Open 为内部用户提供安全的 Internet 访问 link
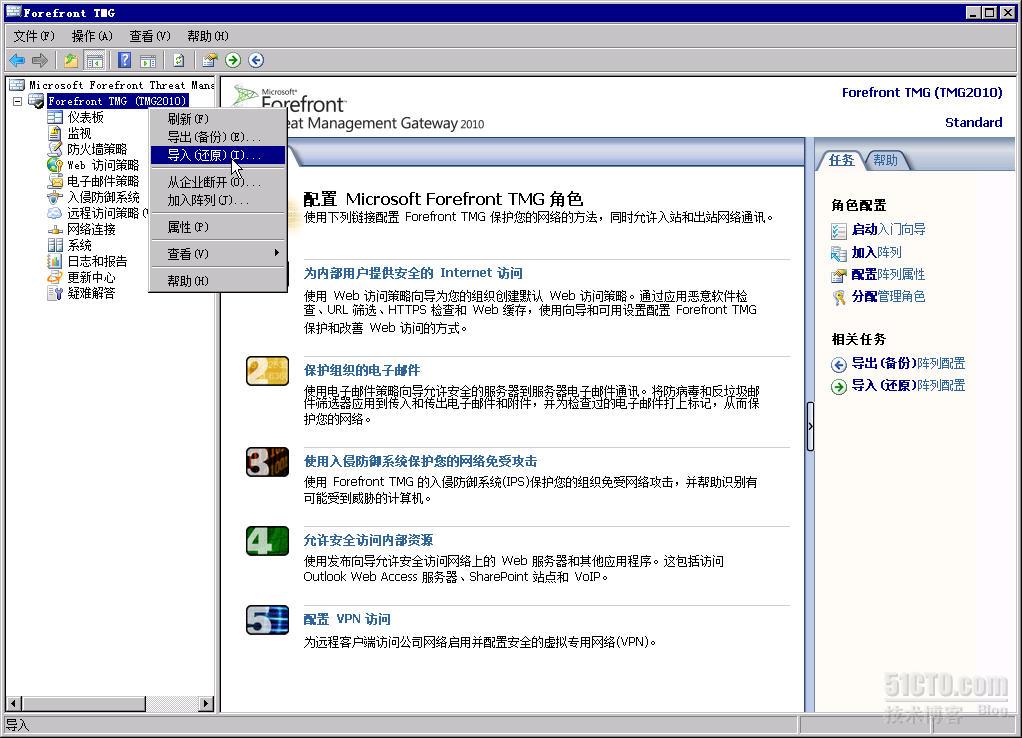 [x=413, y=273]
